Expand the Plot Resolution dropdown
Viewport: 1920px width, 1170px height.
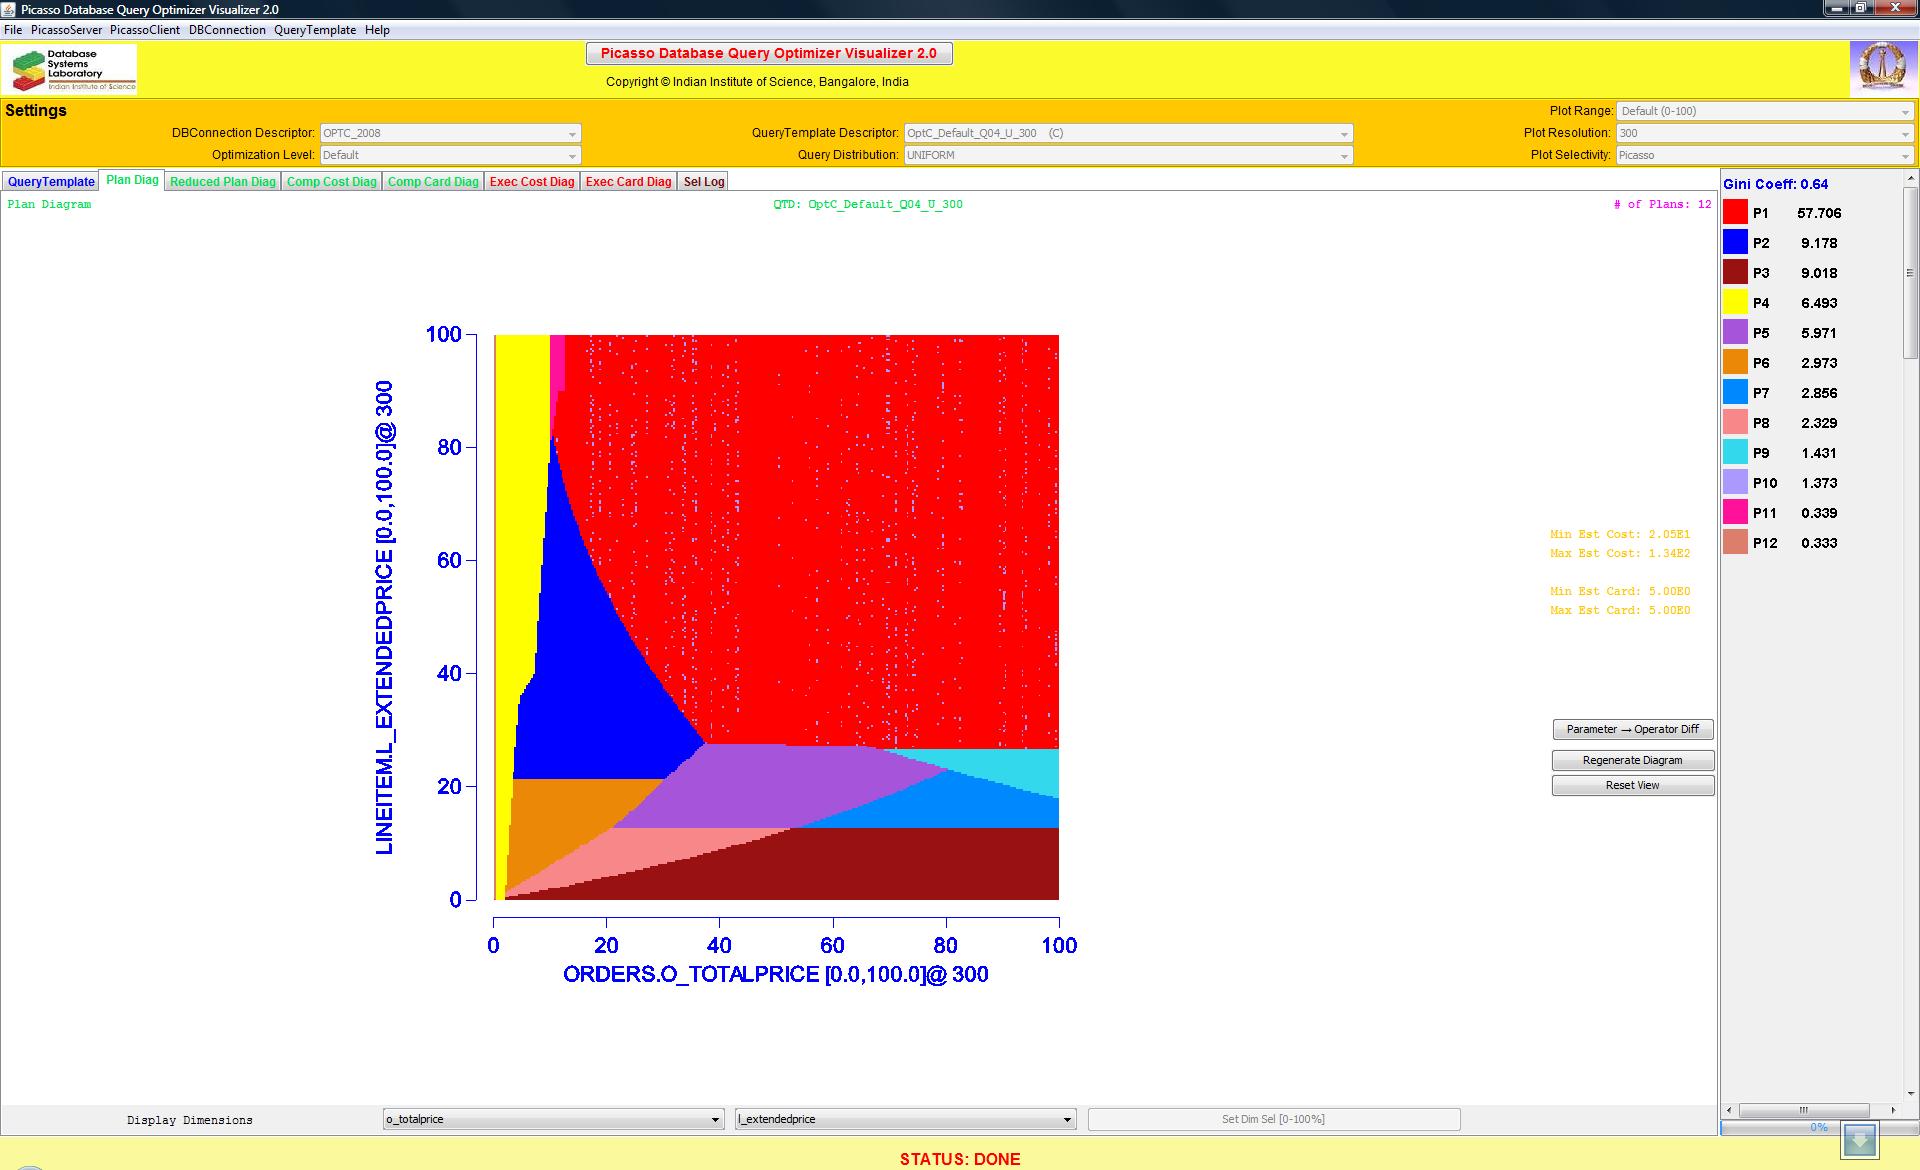1765,133
